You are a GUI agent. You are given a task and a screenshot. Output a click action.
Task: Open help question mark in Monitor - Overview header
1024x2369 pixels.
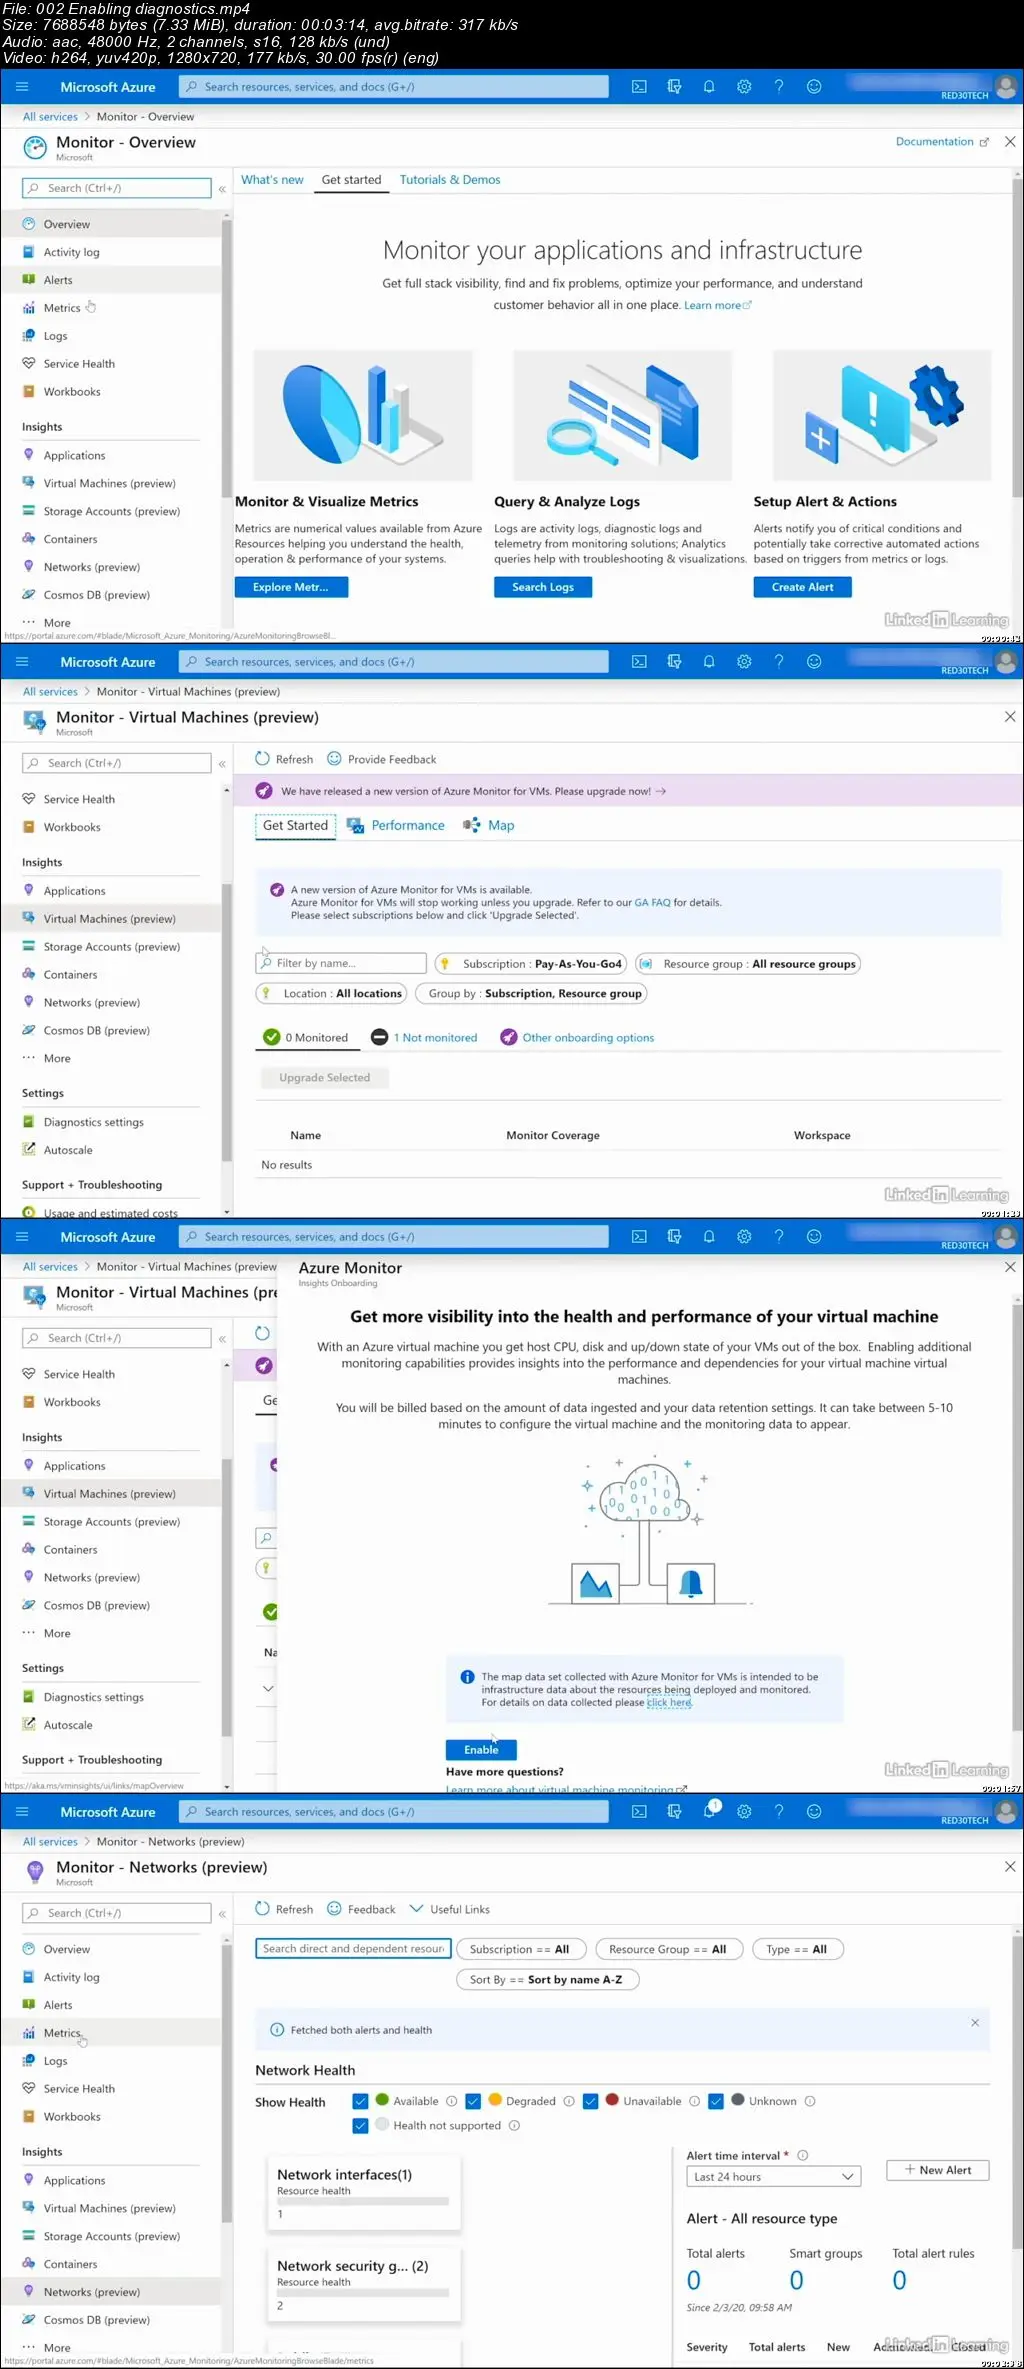tap(779, 87)
